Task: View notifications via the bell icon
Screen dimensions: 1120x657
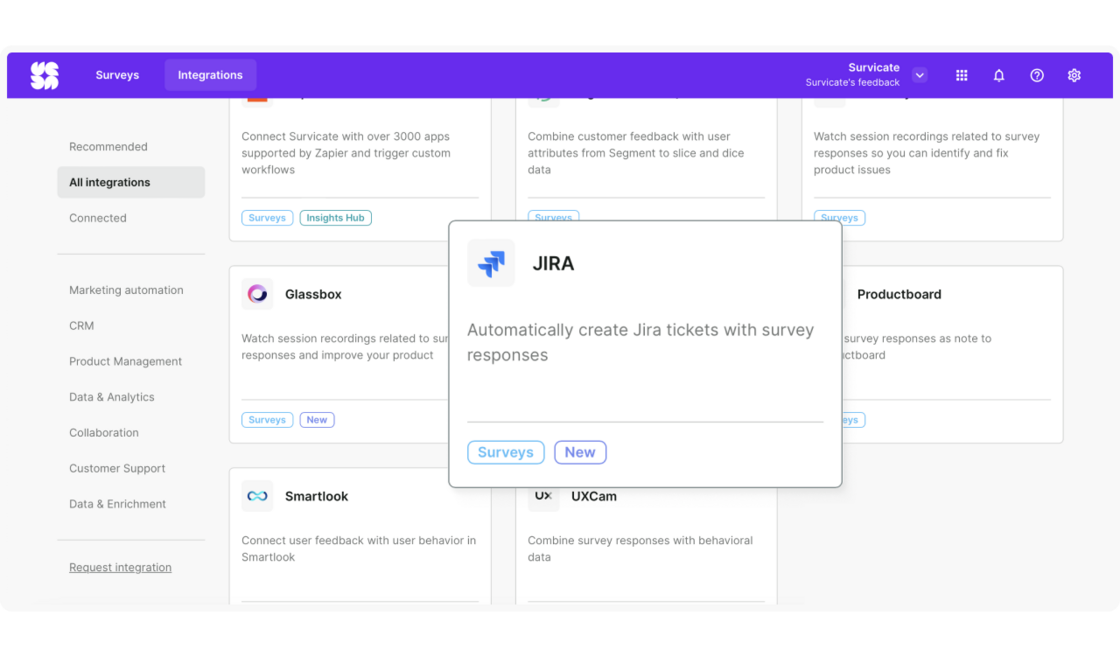Action: click(x=999, y=74)
